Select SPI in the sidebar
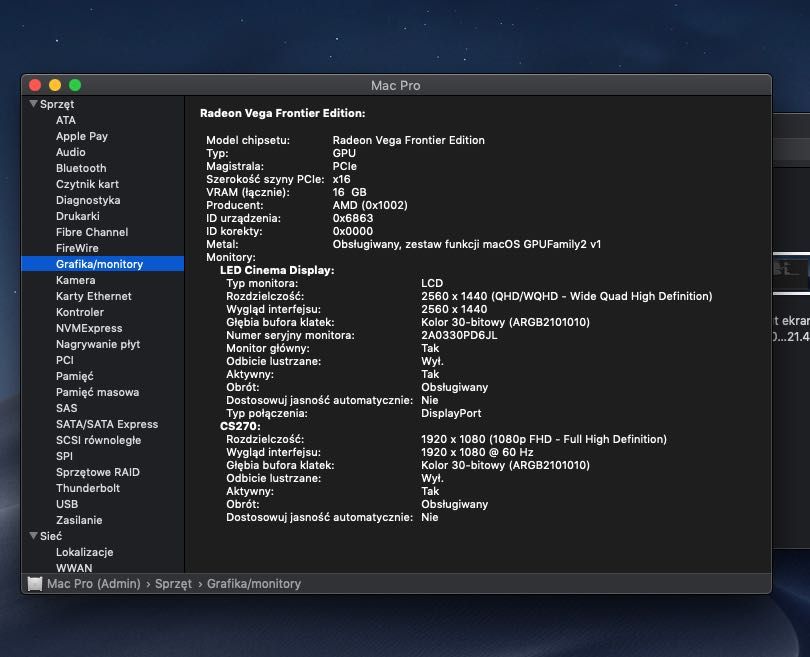This screenshot has height=657, width=810. (64, 456)
